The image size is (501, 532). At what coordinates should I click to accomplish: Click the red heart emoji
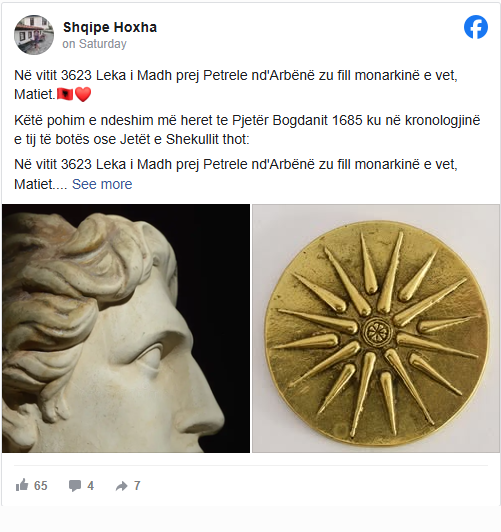[x=83, y=94]
